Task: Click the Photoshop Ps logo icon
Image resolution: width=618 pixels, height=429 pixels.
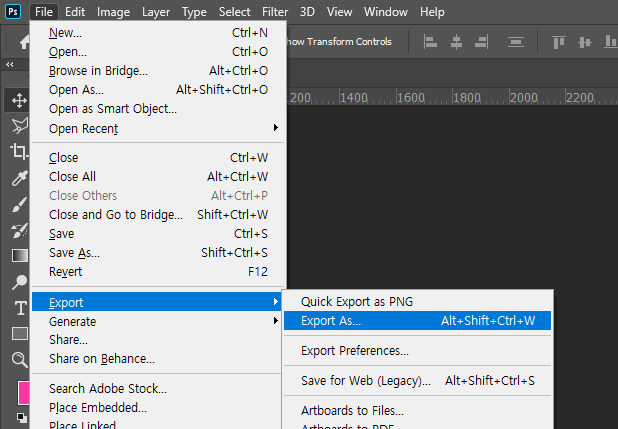Action: tap(13, 11)
